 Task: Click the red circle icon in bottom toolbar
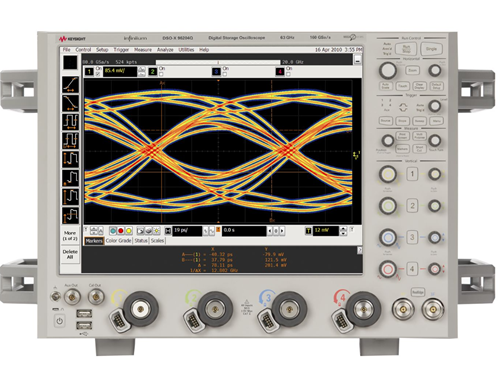click(x=121, y=231)
